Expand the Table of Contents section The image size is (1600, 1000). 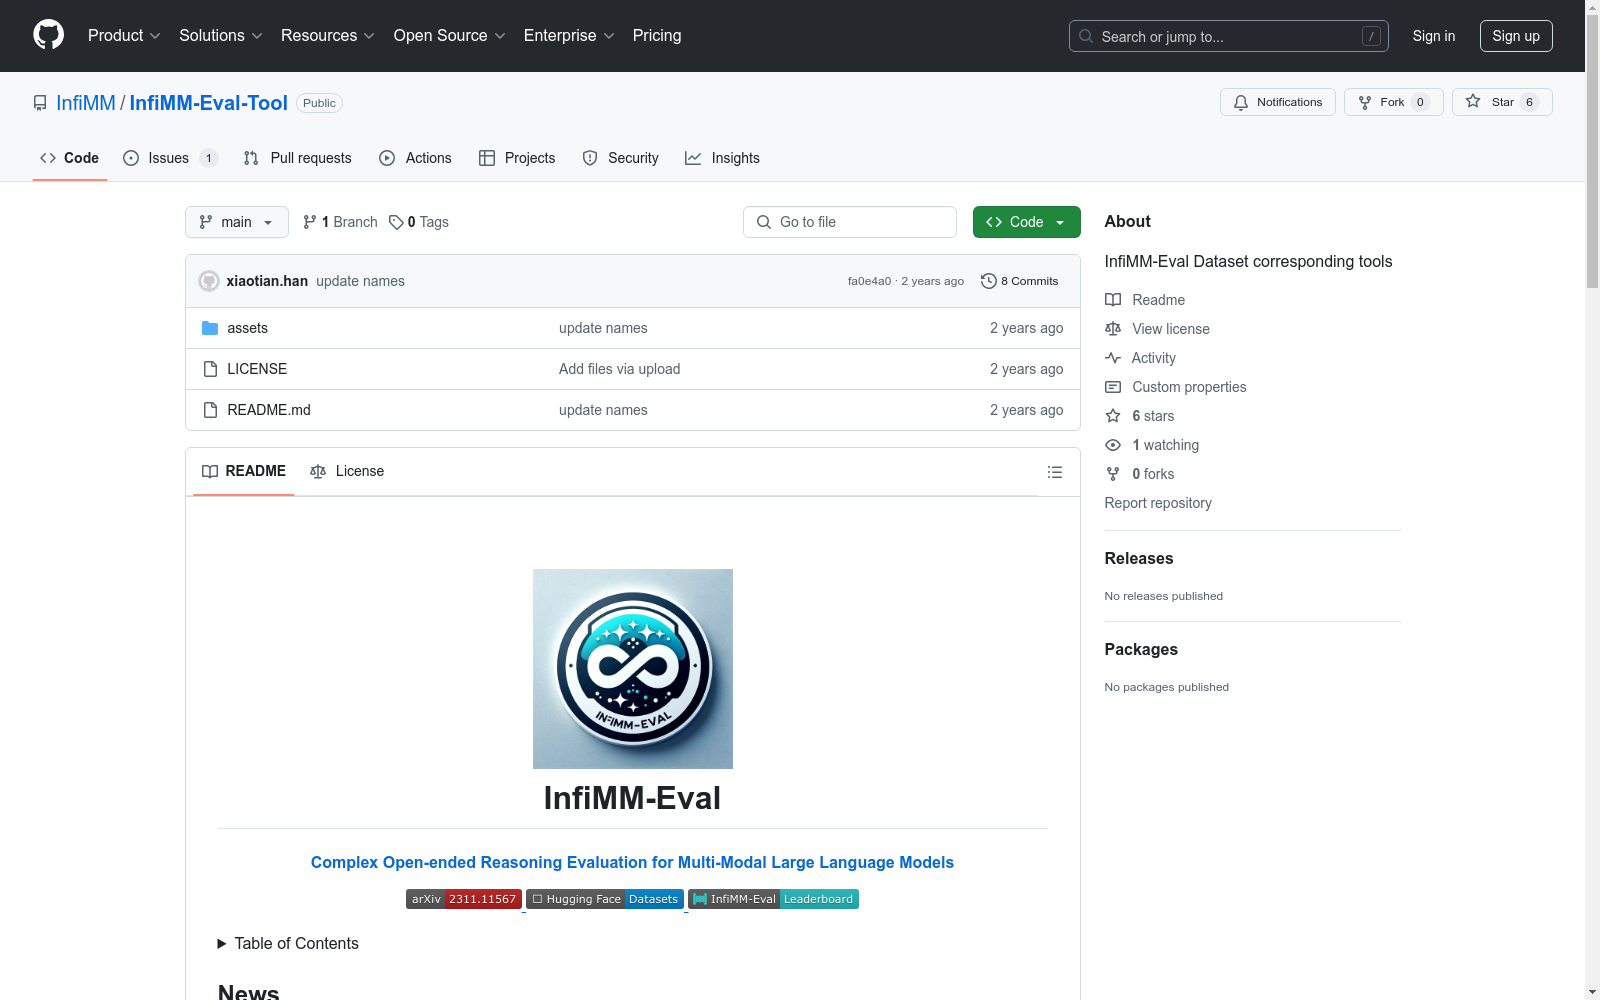288,943
